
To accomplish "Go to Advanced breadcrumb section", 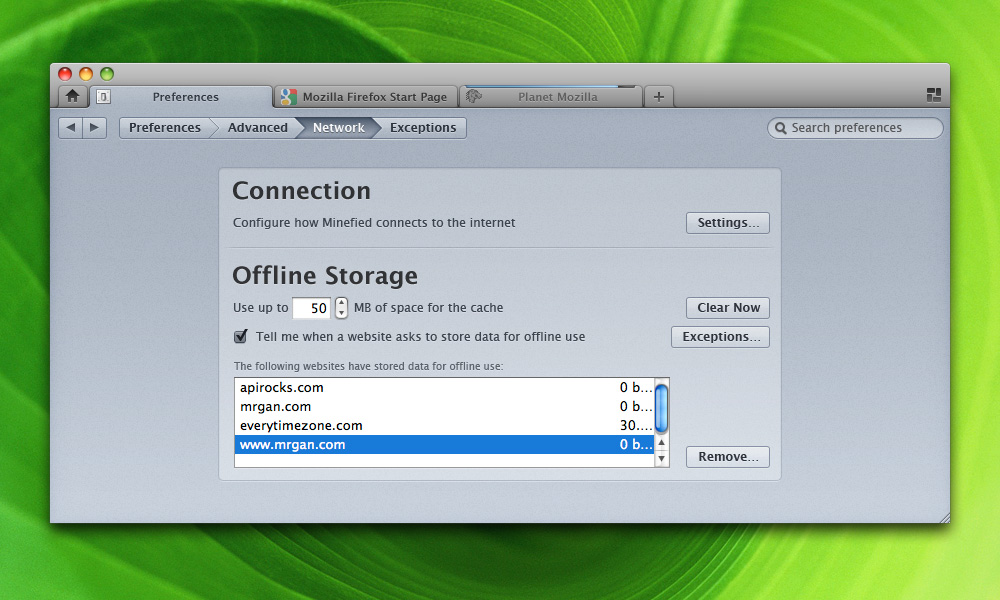I will (x=257, y=127).
